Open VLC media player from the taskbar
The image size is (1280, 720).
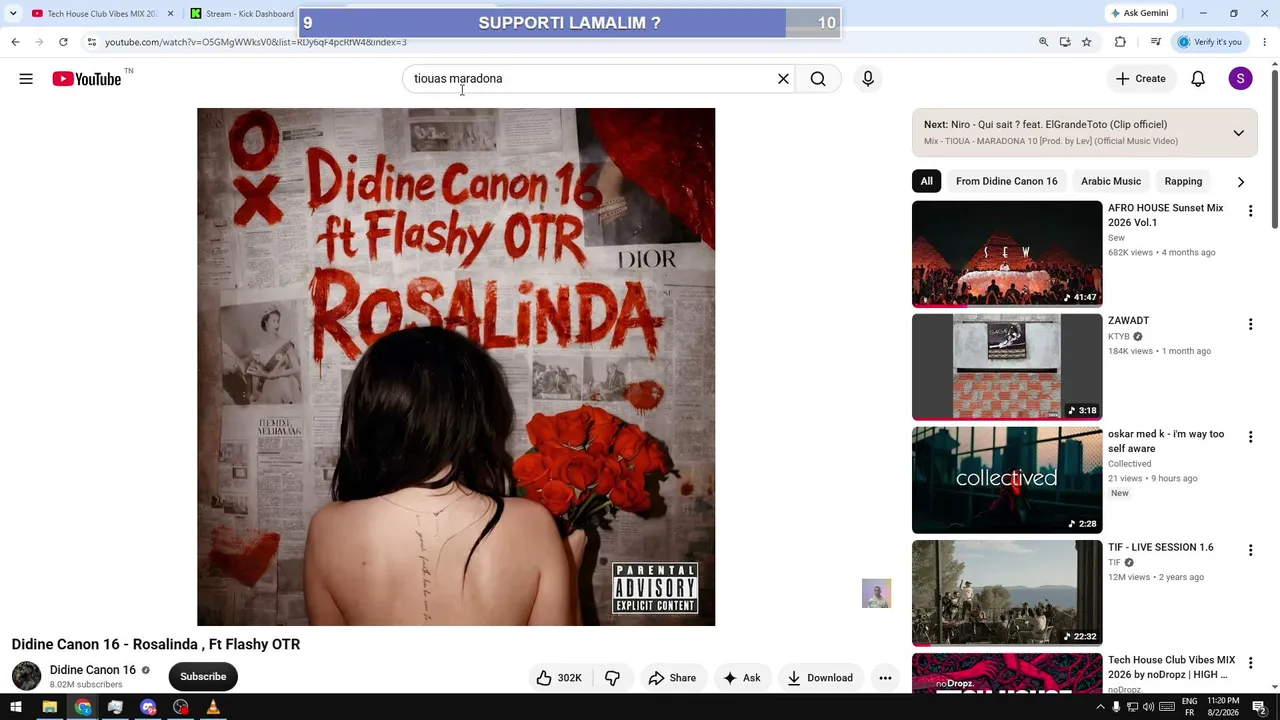point(213,708)
